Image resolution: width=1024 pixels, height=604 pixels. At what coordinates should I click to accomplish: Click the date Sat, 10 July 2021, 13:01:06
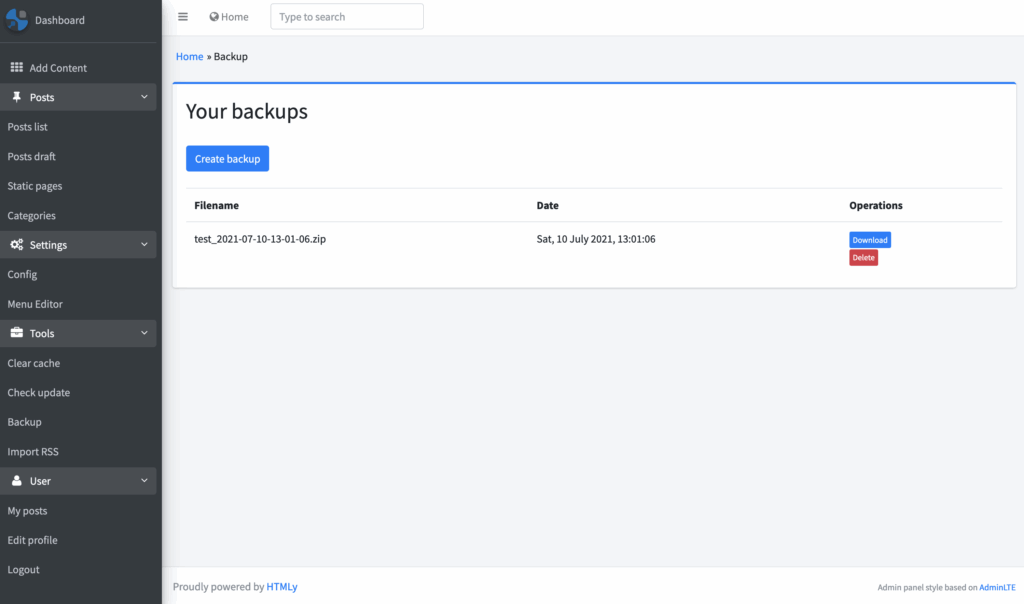pyautogui.click(x=596, y=239)
